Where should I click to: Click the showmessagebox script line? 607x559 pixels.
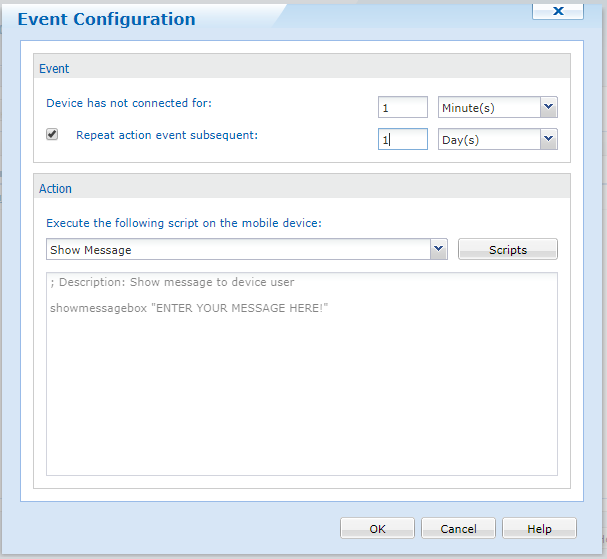pyautogui.click(x=189, y=307)
